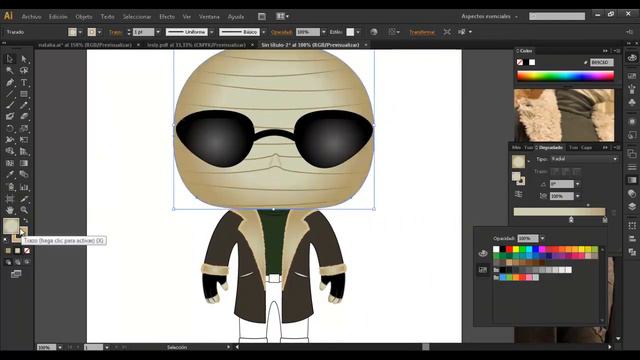Screen dimensions: 640x360
Task: Open the Uniforme width profile dropdown
Action: 211,32
